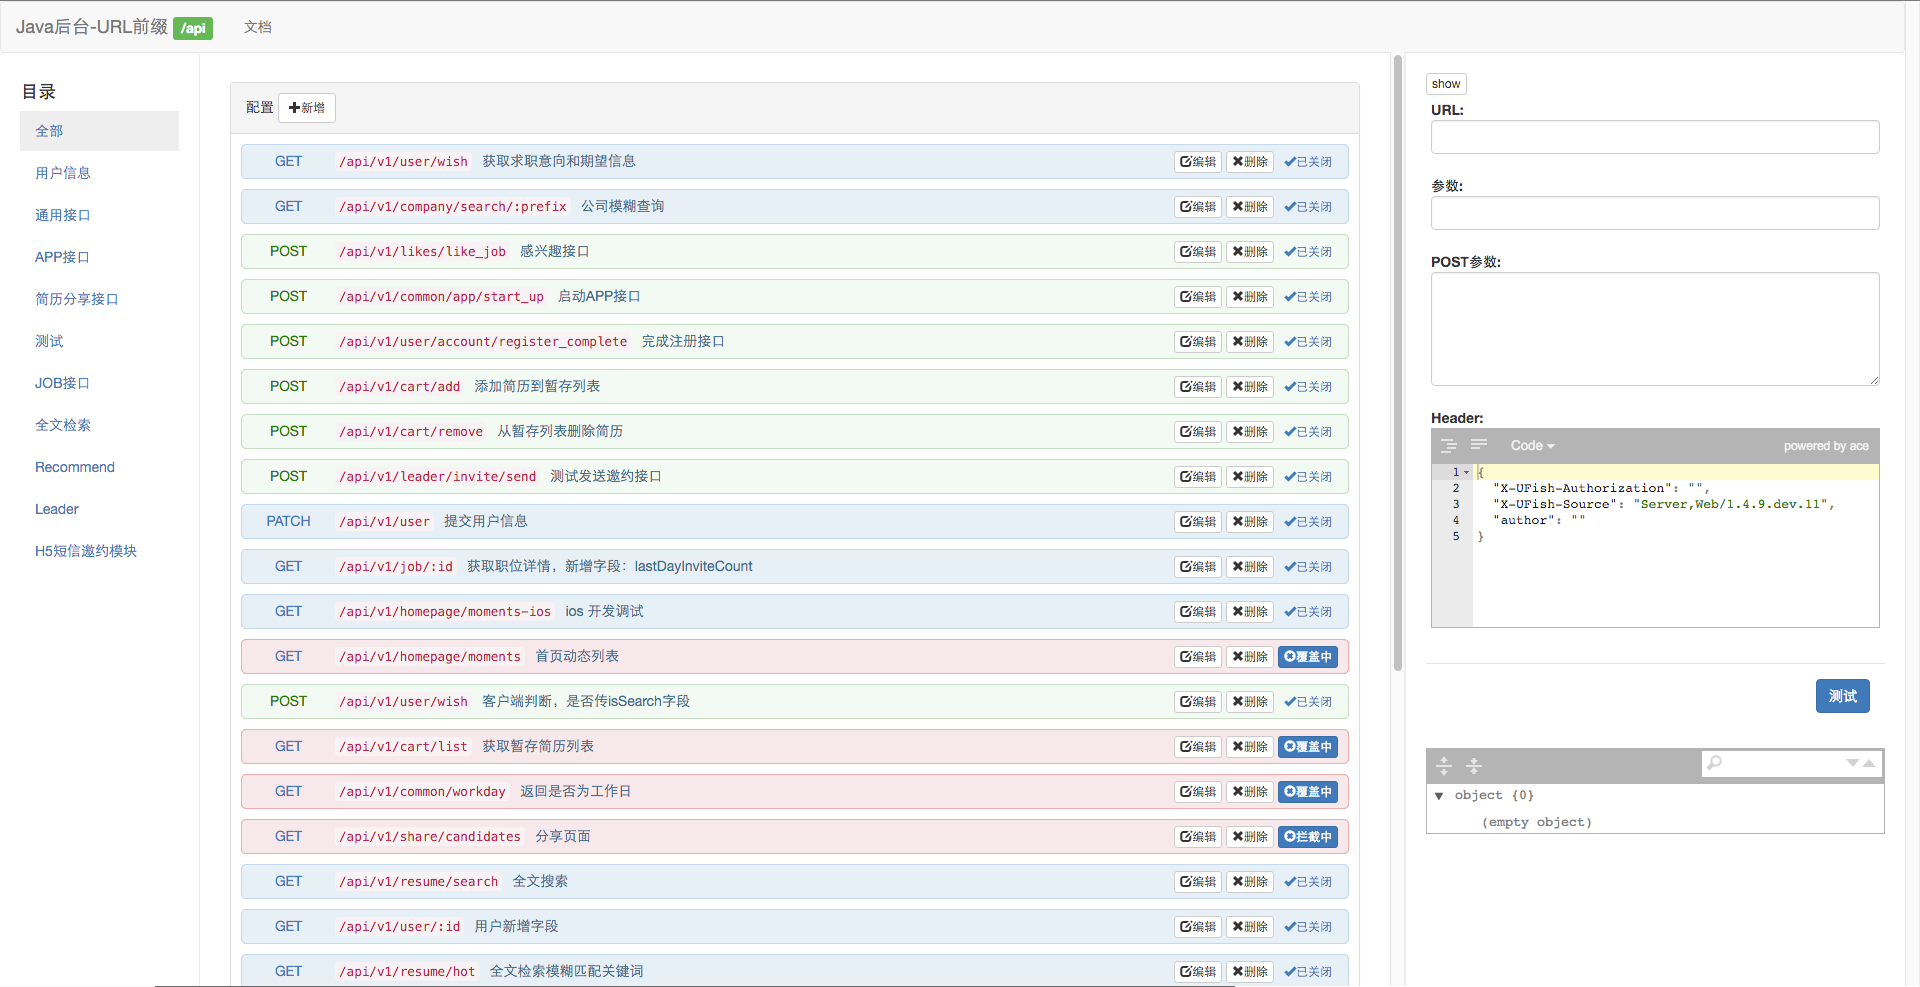Go to next search result arrow in result viewer
Screen dimensions: 1920x987
point(1852,763)
